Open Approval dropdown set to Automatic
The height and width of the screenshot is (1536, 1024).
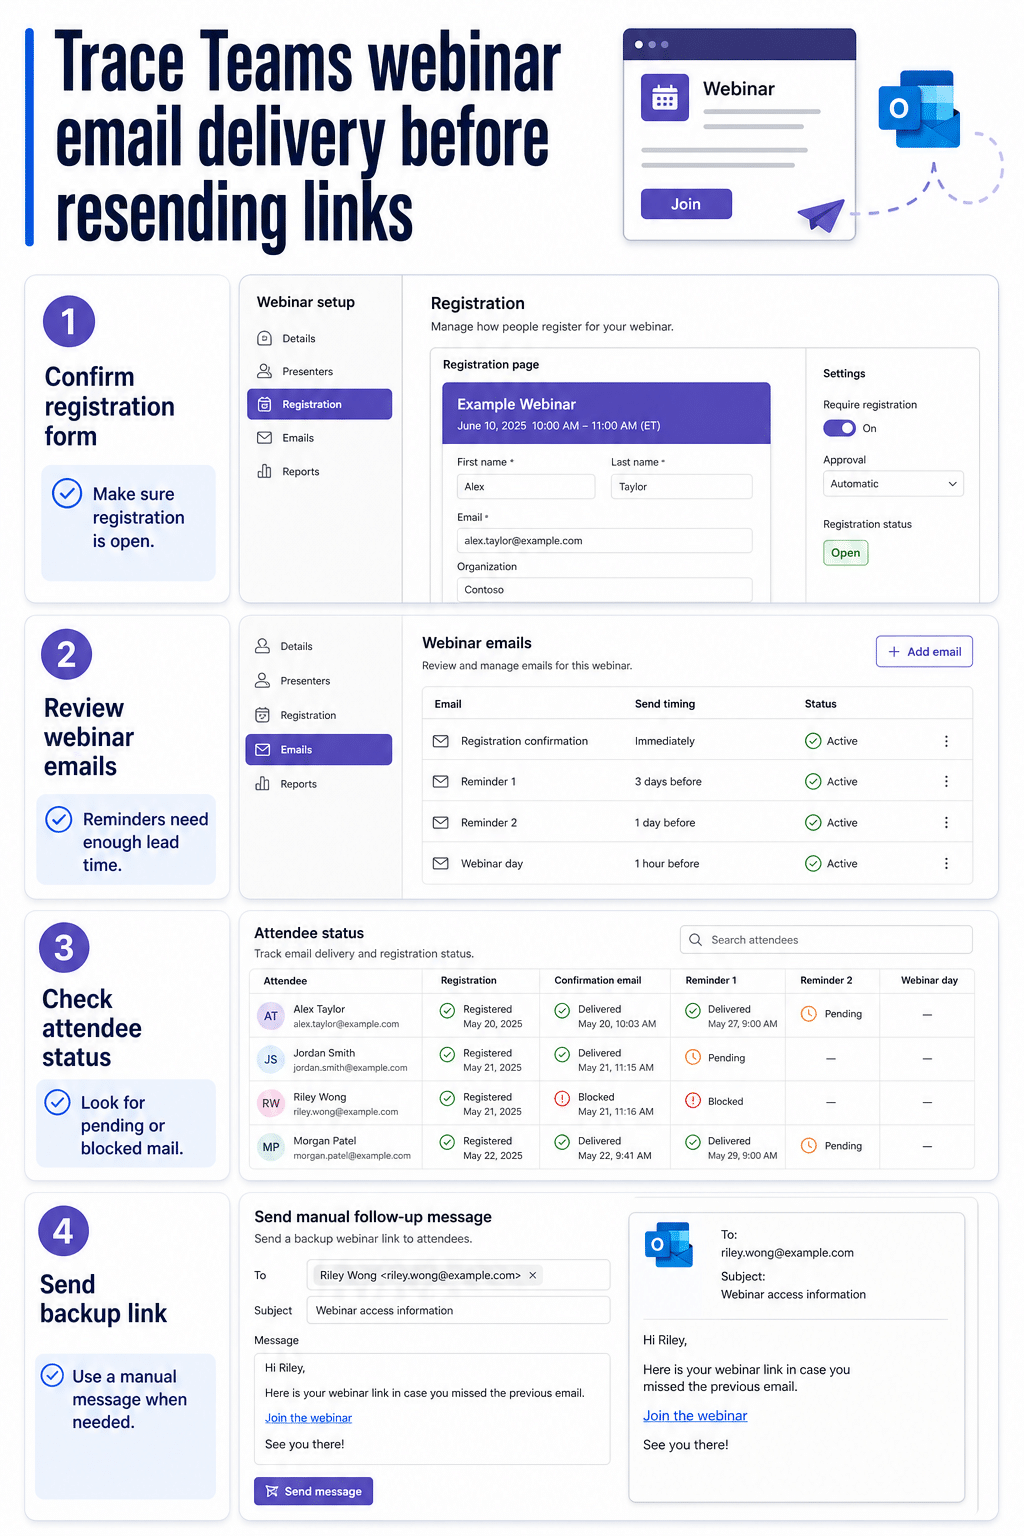click(x=893, y=484)
